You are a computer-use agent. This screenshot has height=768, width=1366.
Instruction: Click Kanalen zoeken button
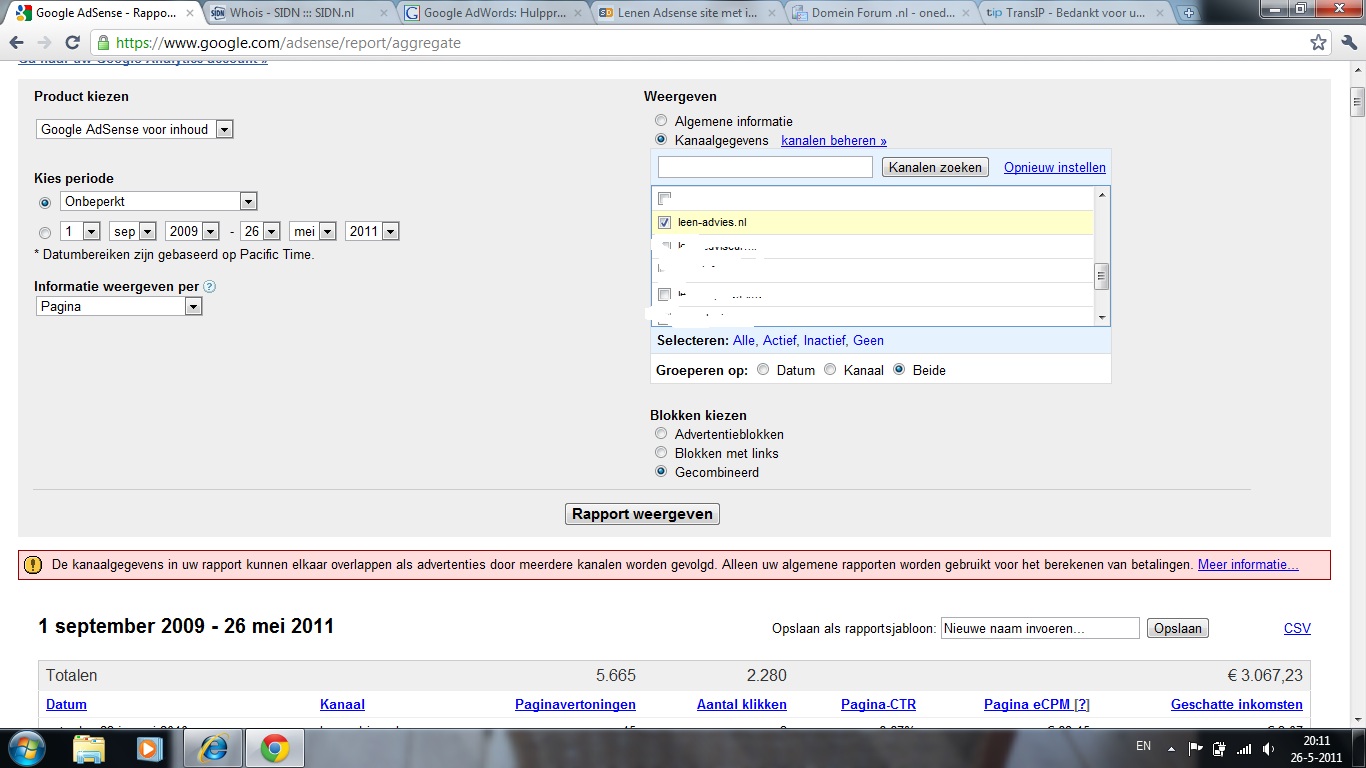pyautogui.click(x=935, y=167)
